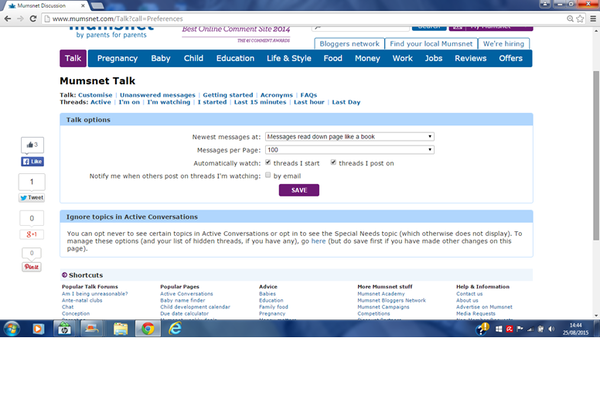Screen dimensions: 600x396
Task: Open the Offers navigation tab
Action: (x=511, y=58)
